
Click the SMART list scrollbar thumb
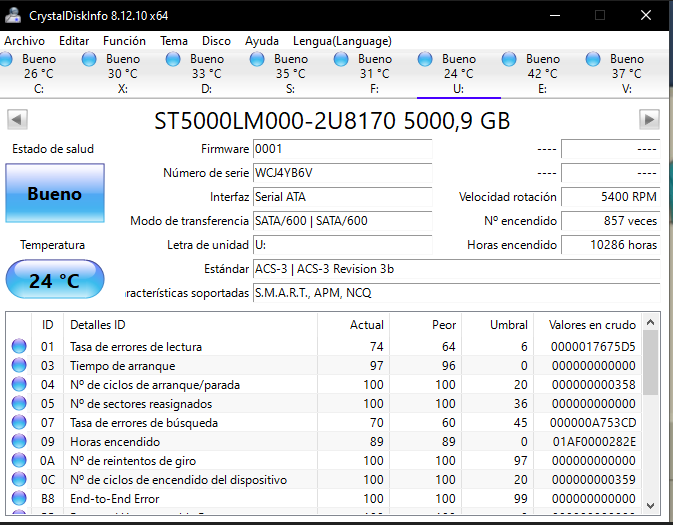pos(651,362)
